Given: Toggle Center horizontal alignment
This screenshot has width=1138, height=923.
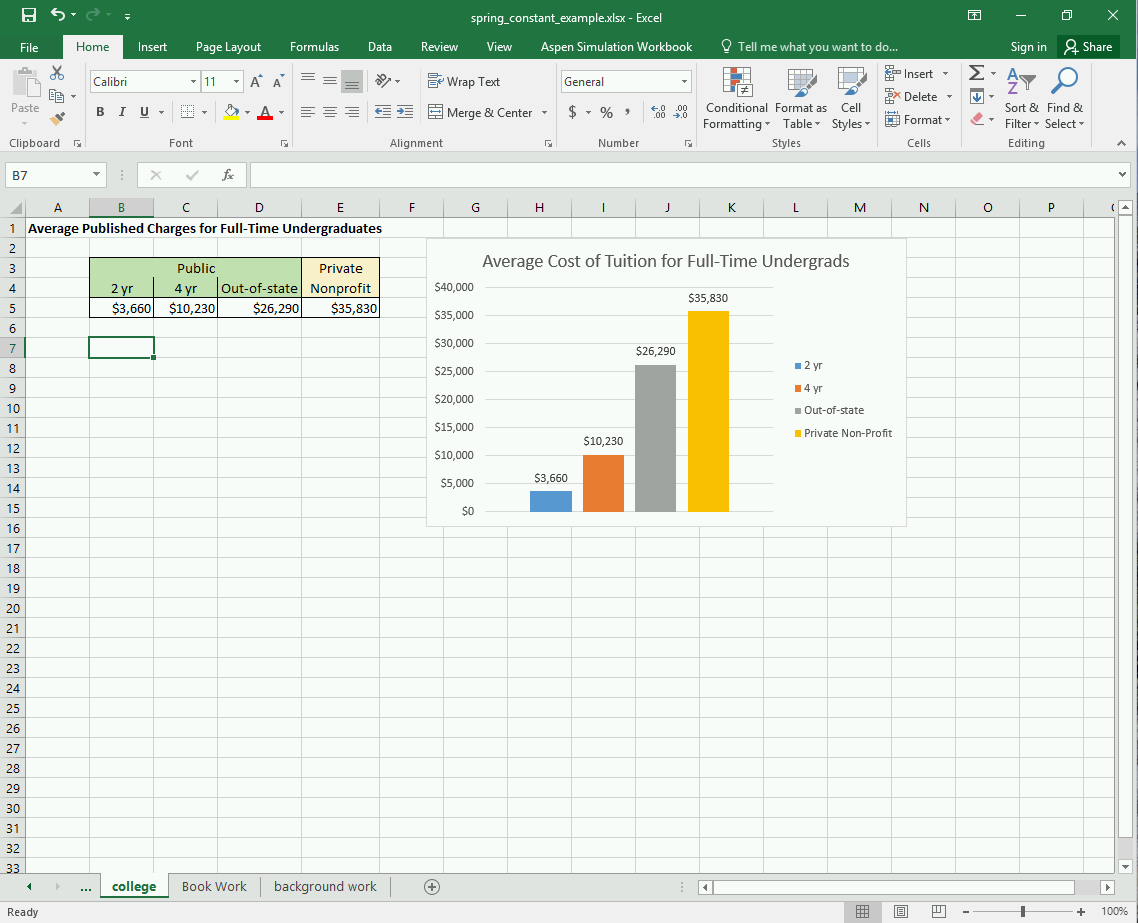Looking at the screenshot, I should point(329,112).
